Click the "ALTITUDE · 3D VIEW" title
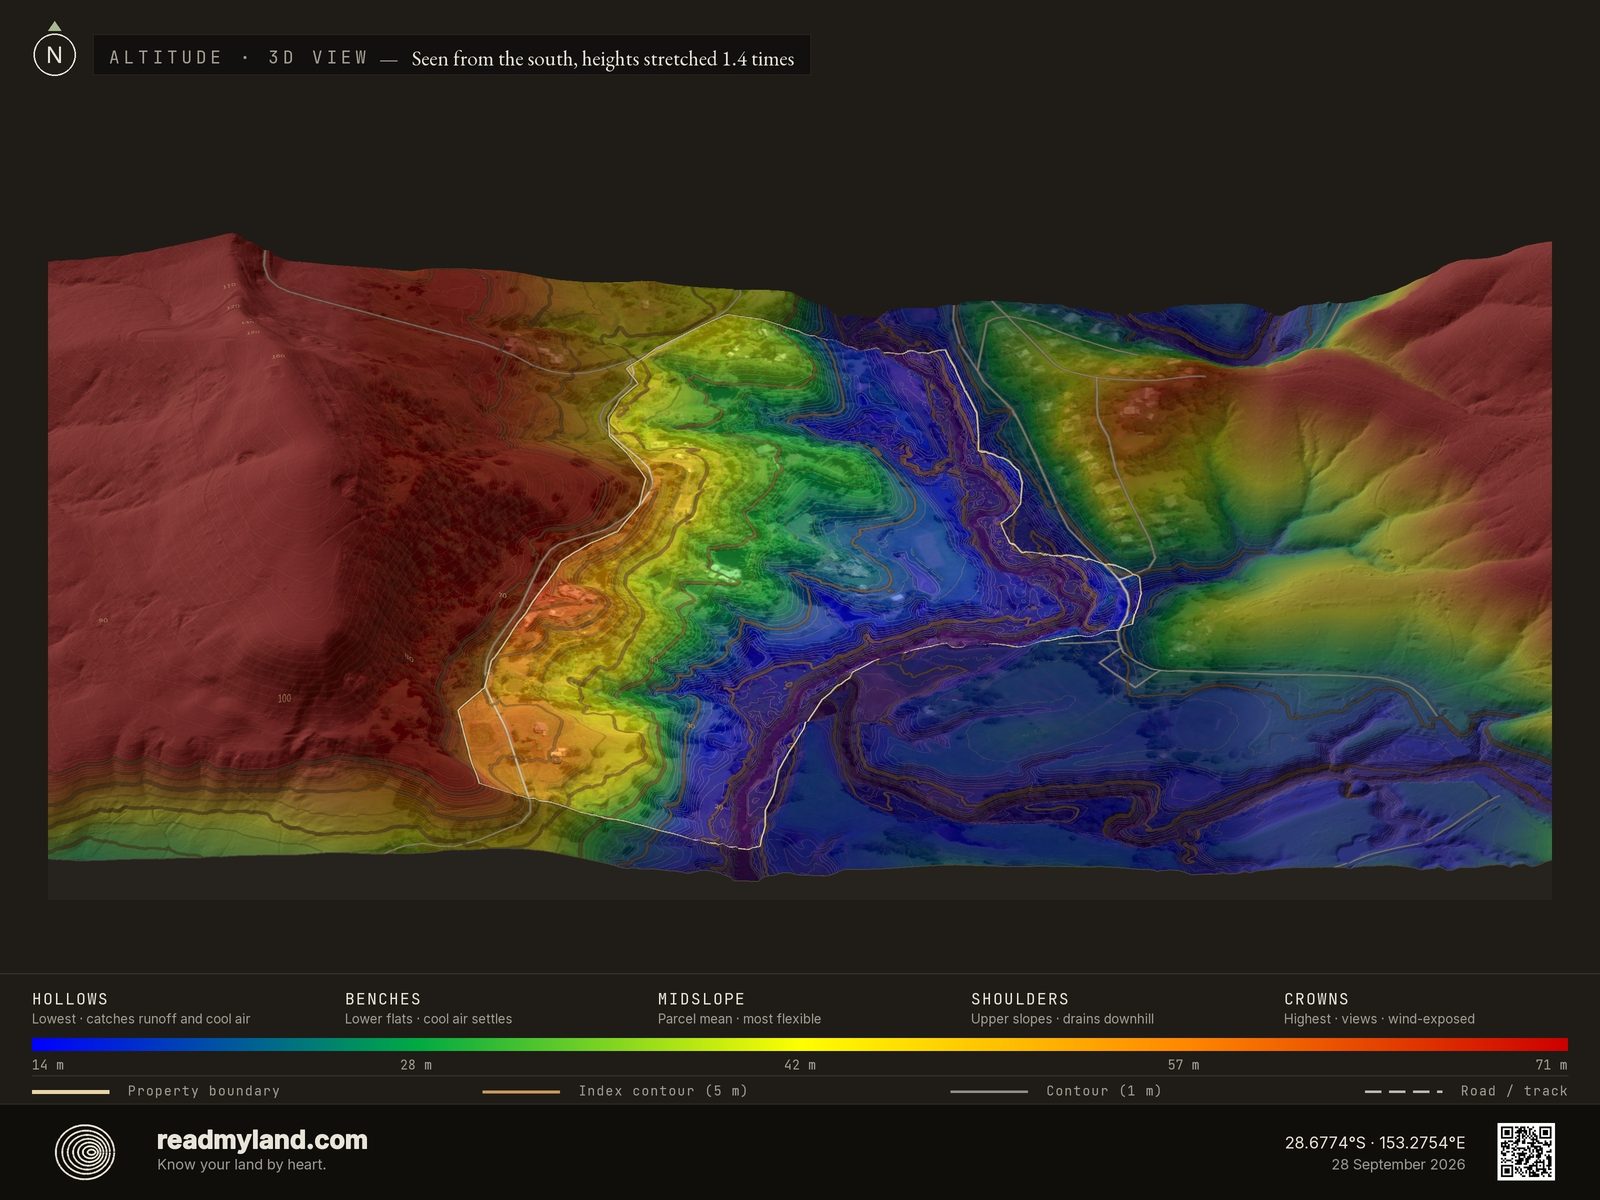Image resolution: width=1600 pixels, height=1200 pixels. coord(239,58)
